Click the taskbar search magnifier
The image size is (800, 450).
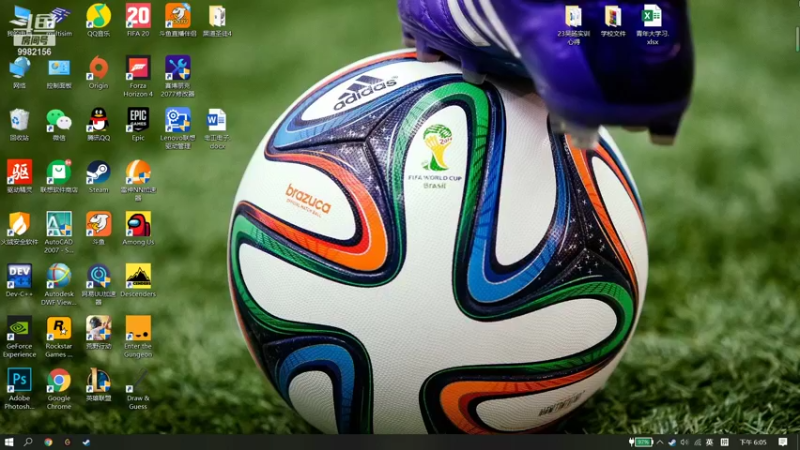(x=28, y=442)
